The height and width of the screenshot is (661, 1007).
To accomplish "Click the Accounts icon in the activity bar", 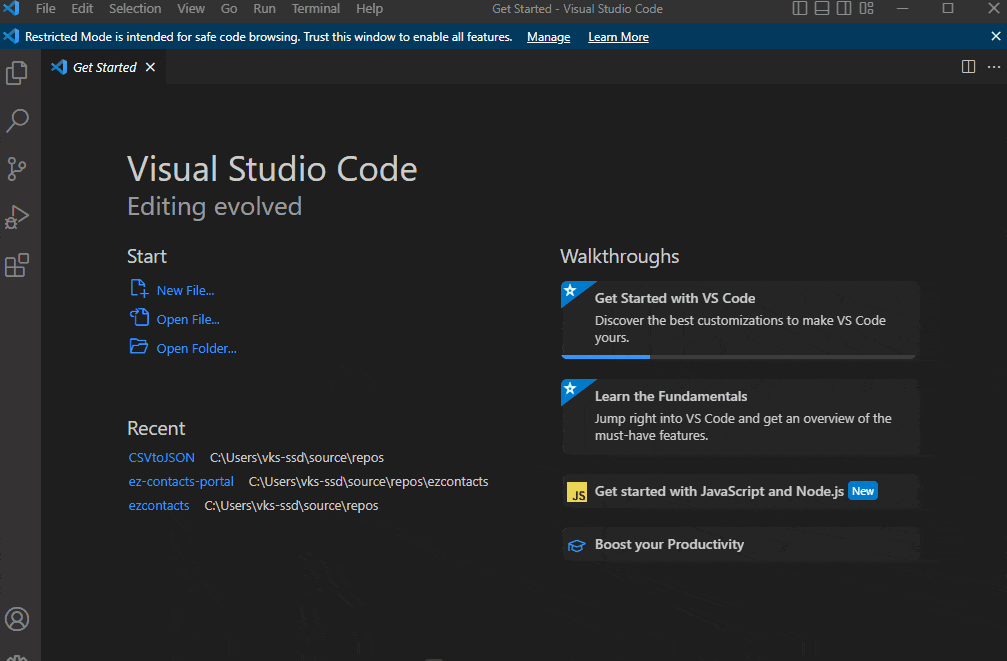I will [x=17, y=619].
